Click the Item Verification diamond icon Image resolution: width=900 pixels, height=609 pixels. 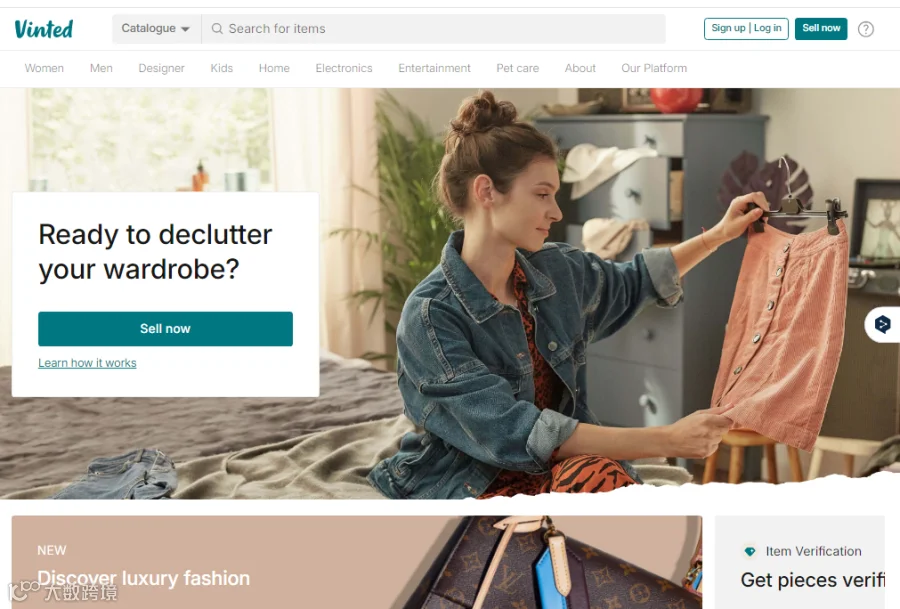[750, 552]
